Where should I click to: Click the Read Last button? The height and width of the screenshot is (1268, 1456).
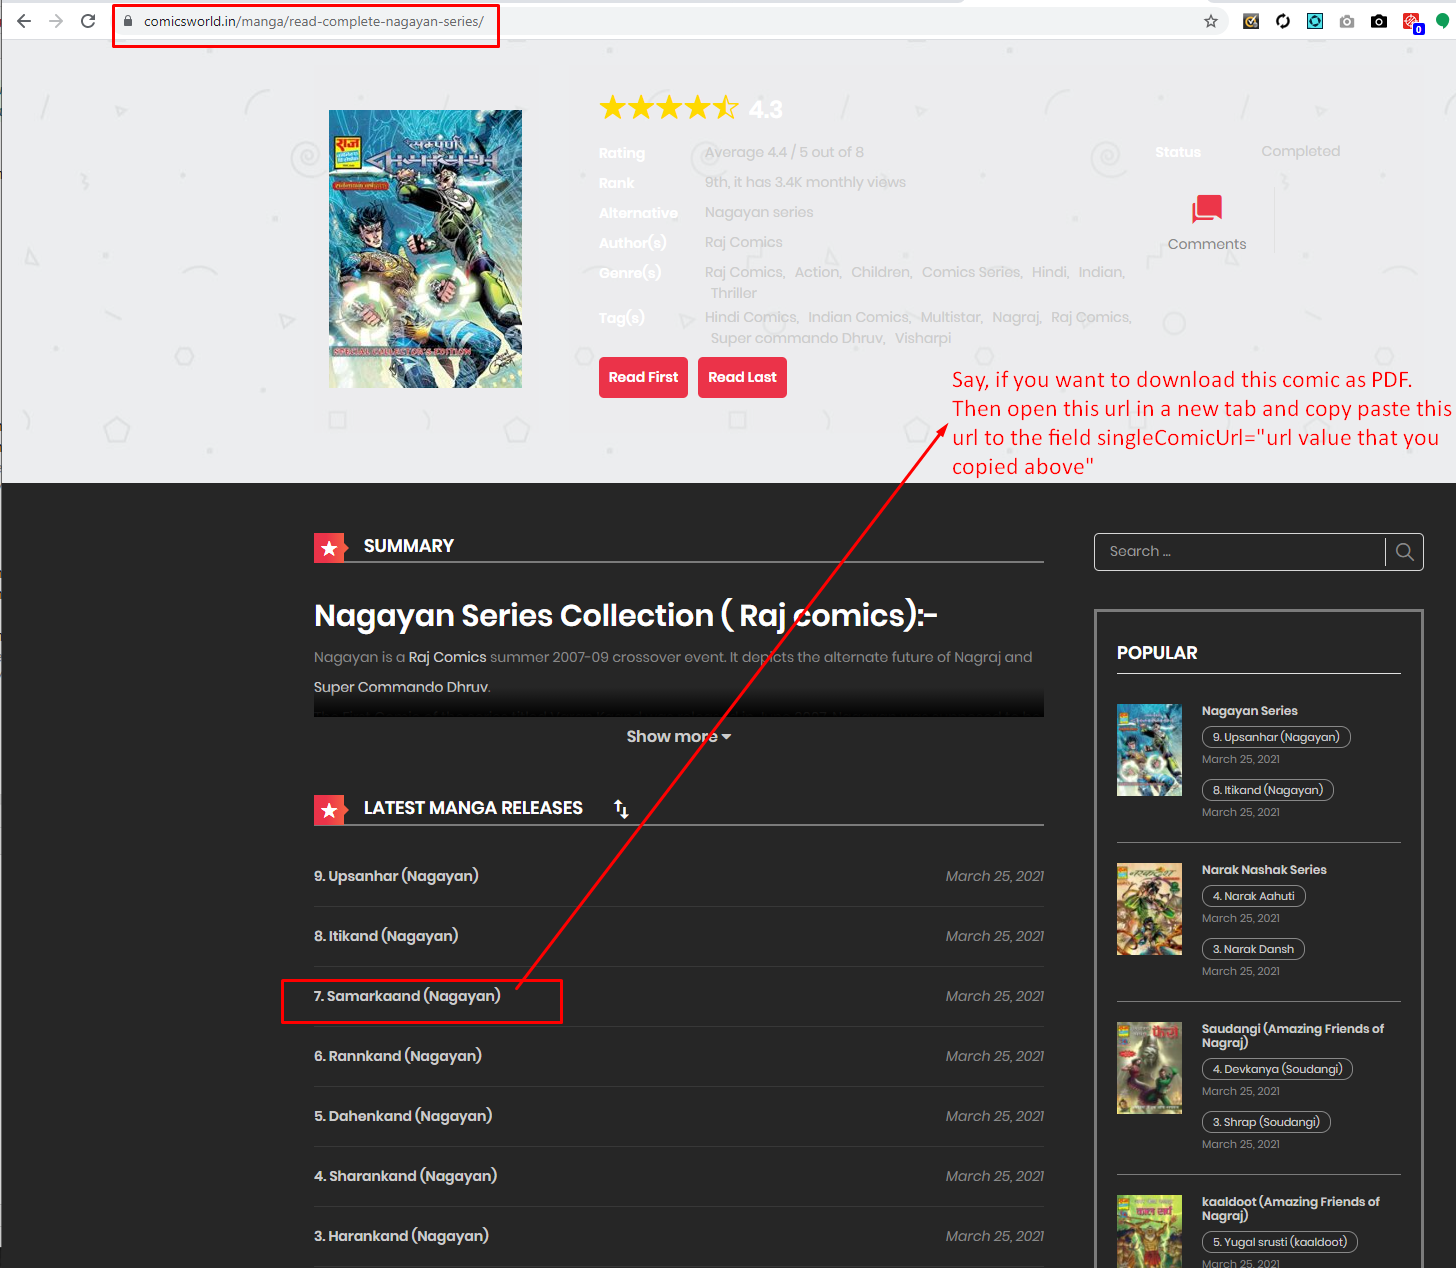tap(742, 377)
